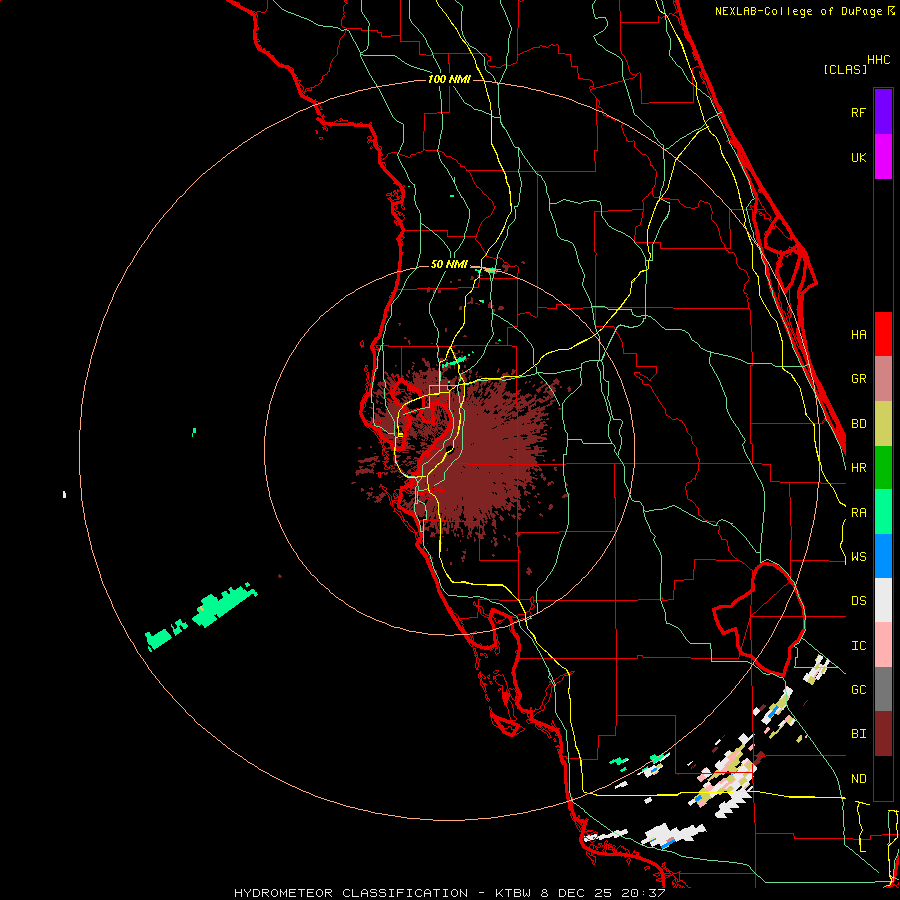The image size is (900, 900).
Task: Pick the bright green RA swatch
Action: (883, 512)
